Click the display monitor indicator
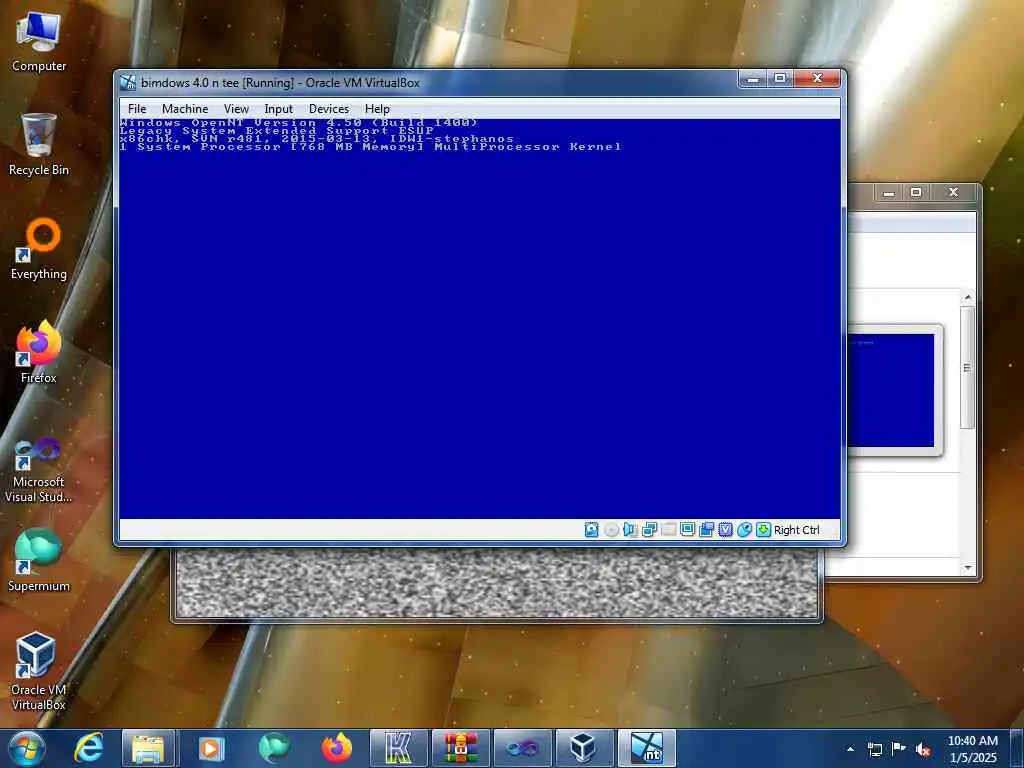This screenshot has width=1024, height=768. [687, 530]
